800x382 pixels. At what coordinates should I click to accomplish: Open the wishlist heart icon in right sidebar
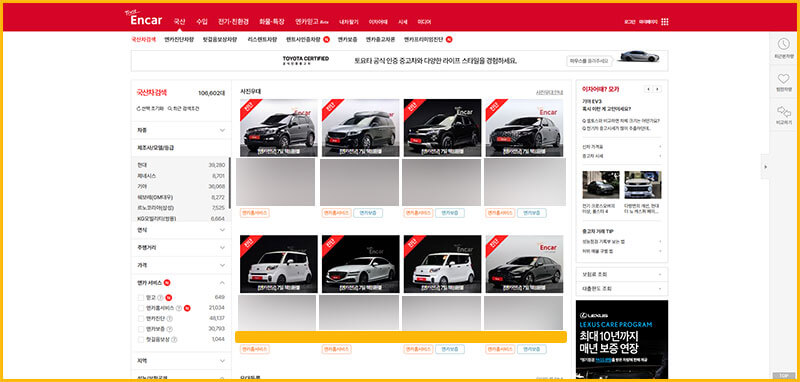pos(783,79)
